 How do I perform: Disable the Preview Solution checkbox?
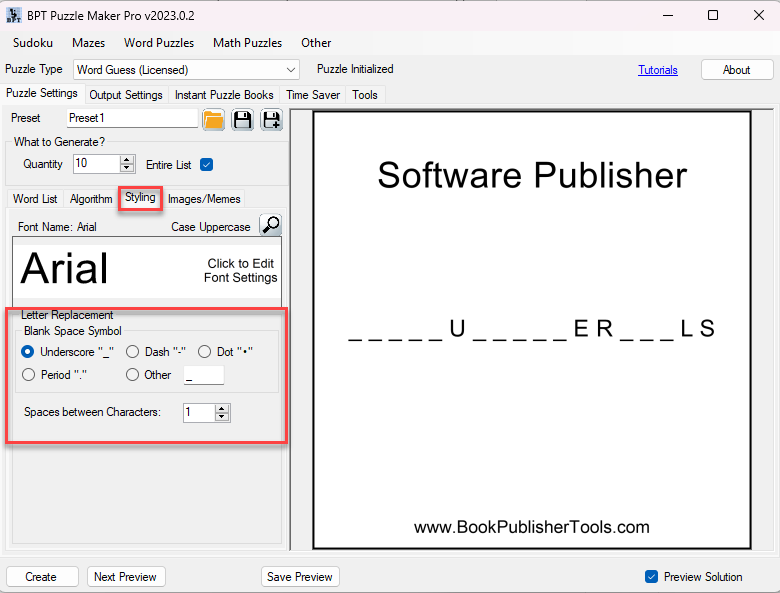click(652, 577)
